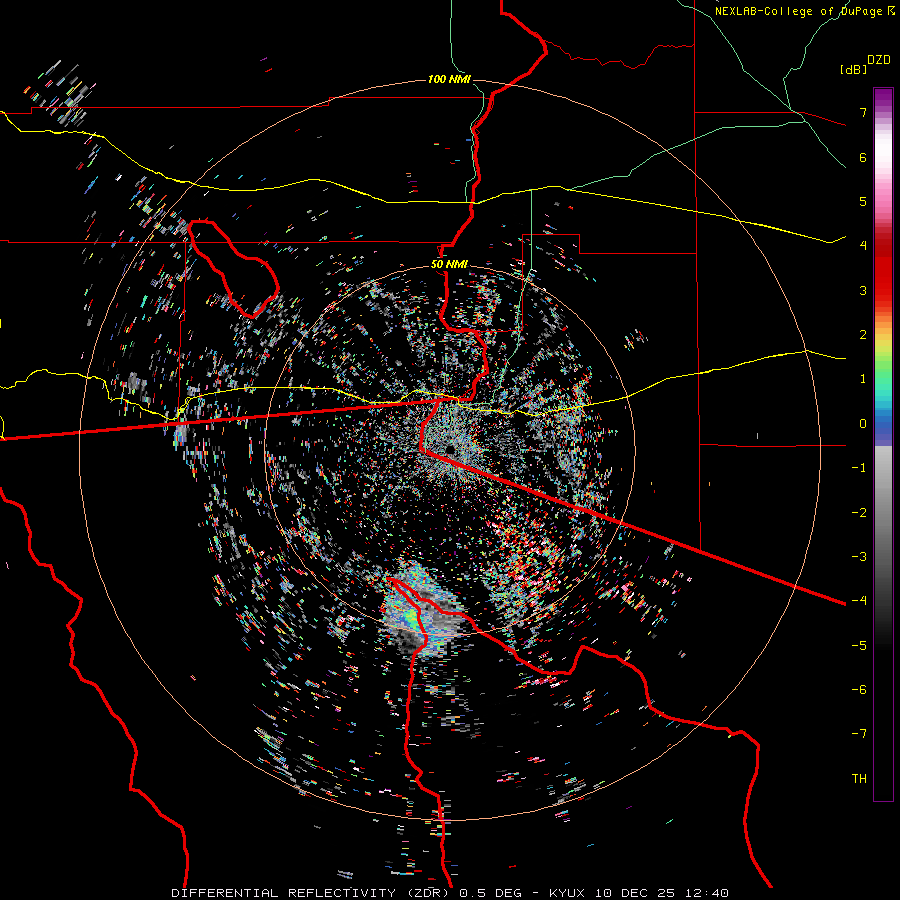Click the positive 4 scale tick label
The width and height of the screenshot is (900, 900).
pos(863,246)
